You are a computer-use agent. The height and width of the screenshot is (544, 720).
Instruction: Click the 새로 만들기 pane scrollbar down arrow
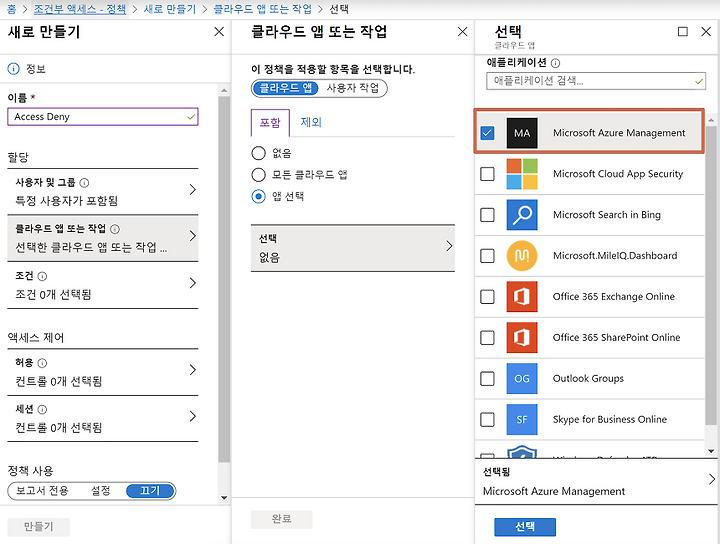pos(224,498)
